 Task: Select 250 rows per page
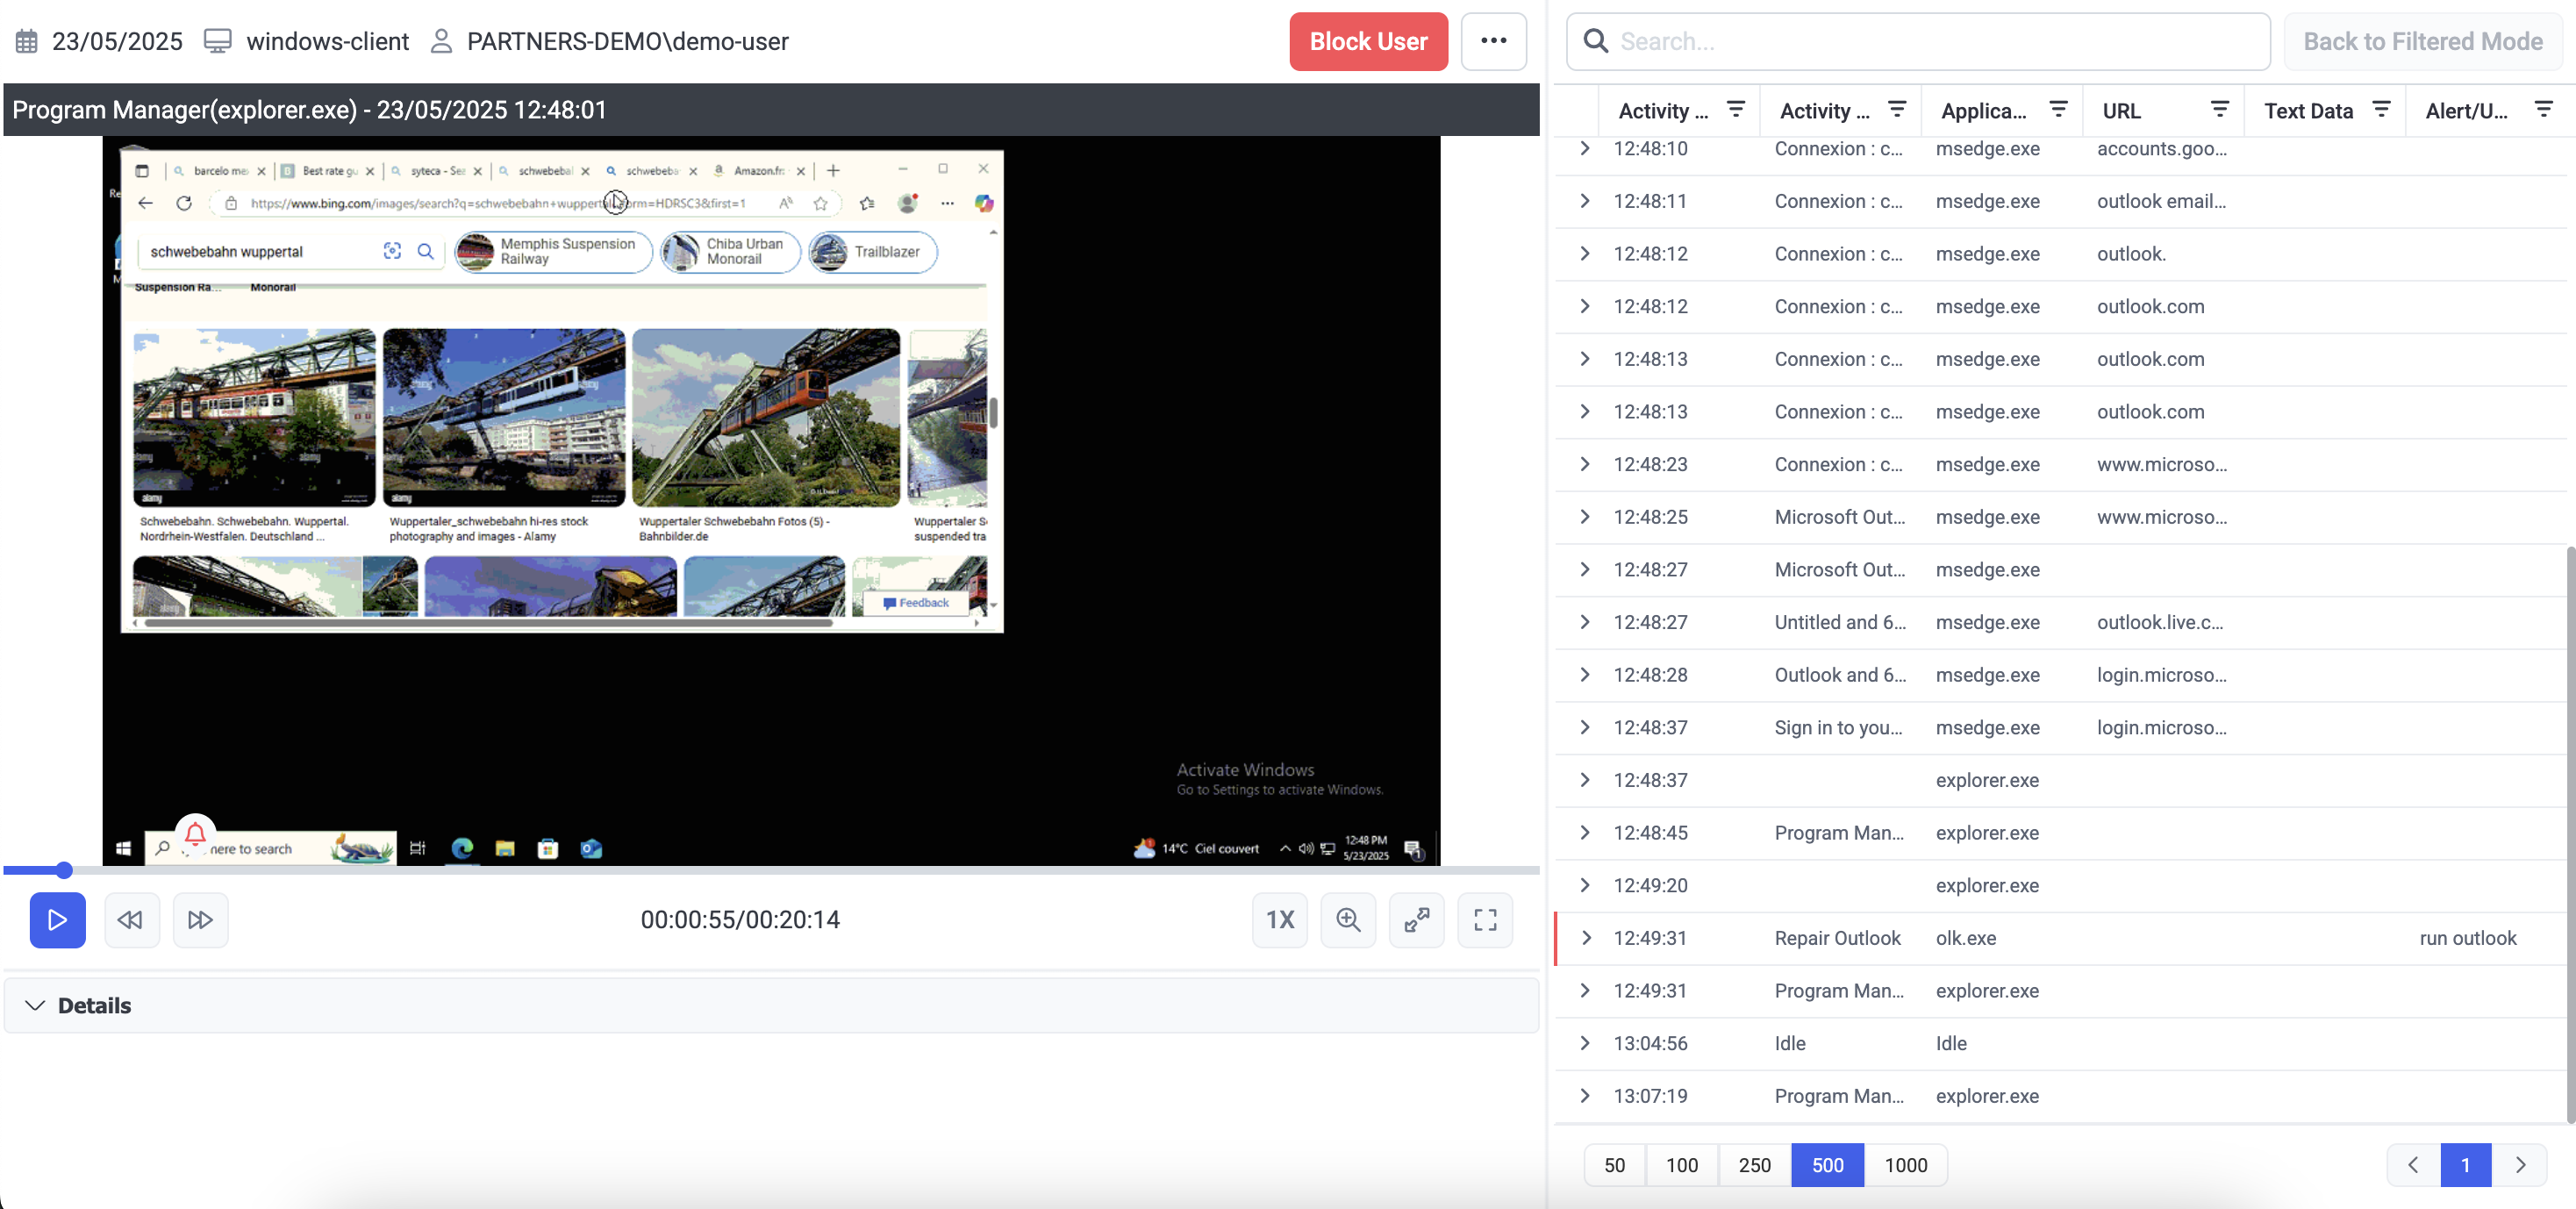click(1754, 1164)
